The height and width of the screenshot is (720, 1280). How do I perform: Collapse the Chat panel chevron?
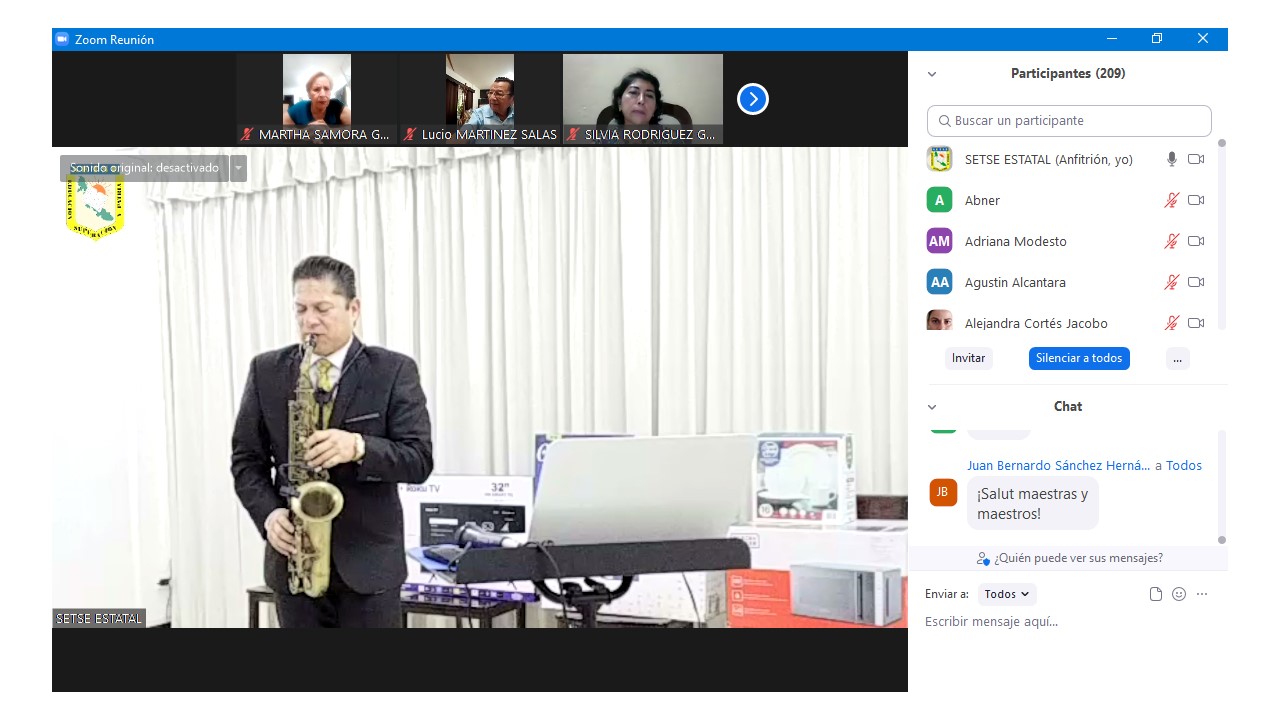pyautogui.click(x=932, y=407)
